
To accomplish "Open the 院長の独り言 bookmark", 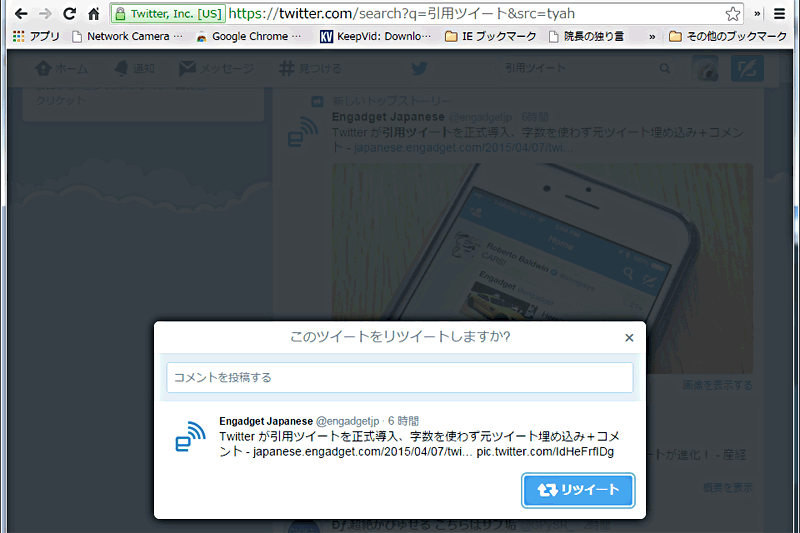I will [x=586, y=36].
